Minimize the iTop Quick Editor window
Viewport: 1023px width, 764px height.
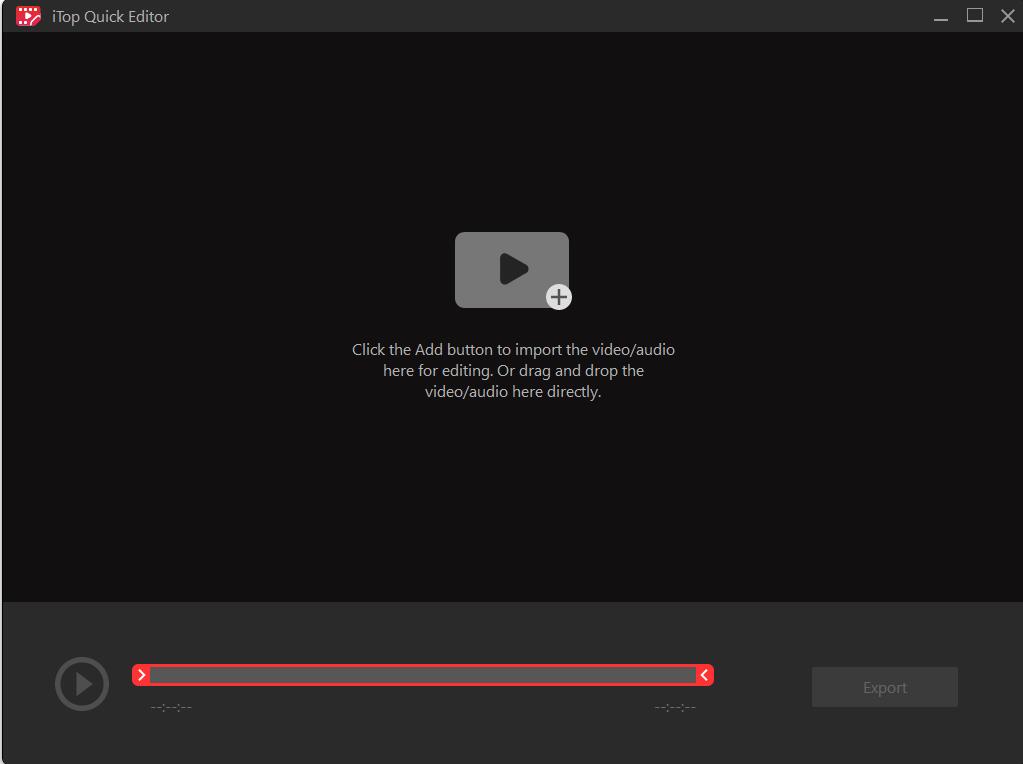(x=940, y=17)
